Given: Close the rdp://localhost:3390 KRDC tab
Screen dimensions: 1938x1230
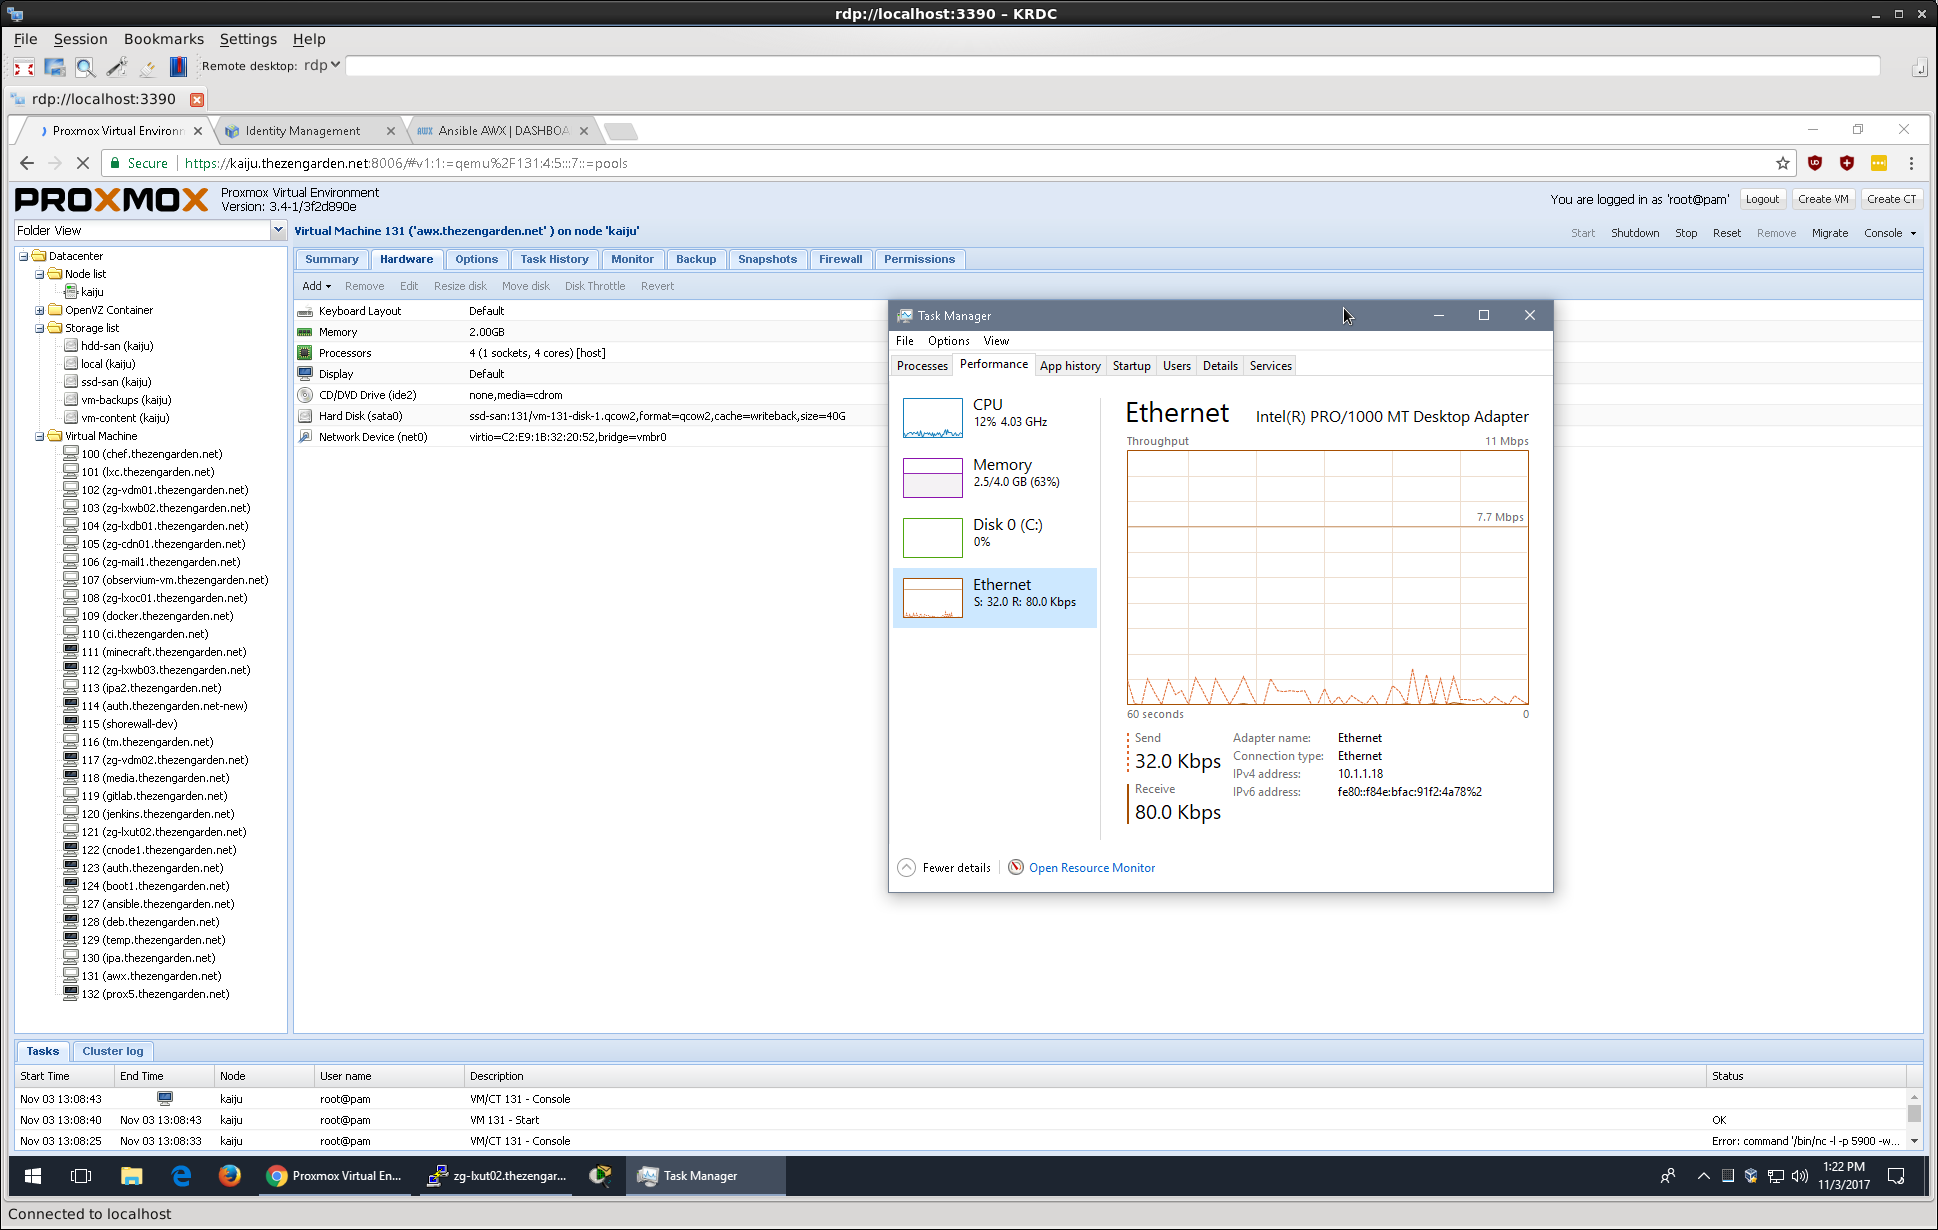Looking at the screenshot, I should tap(197, 99).
